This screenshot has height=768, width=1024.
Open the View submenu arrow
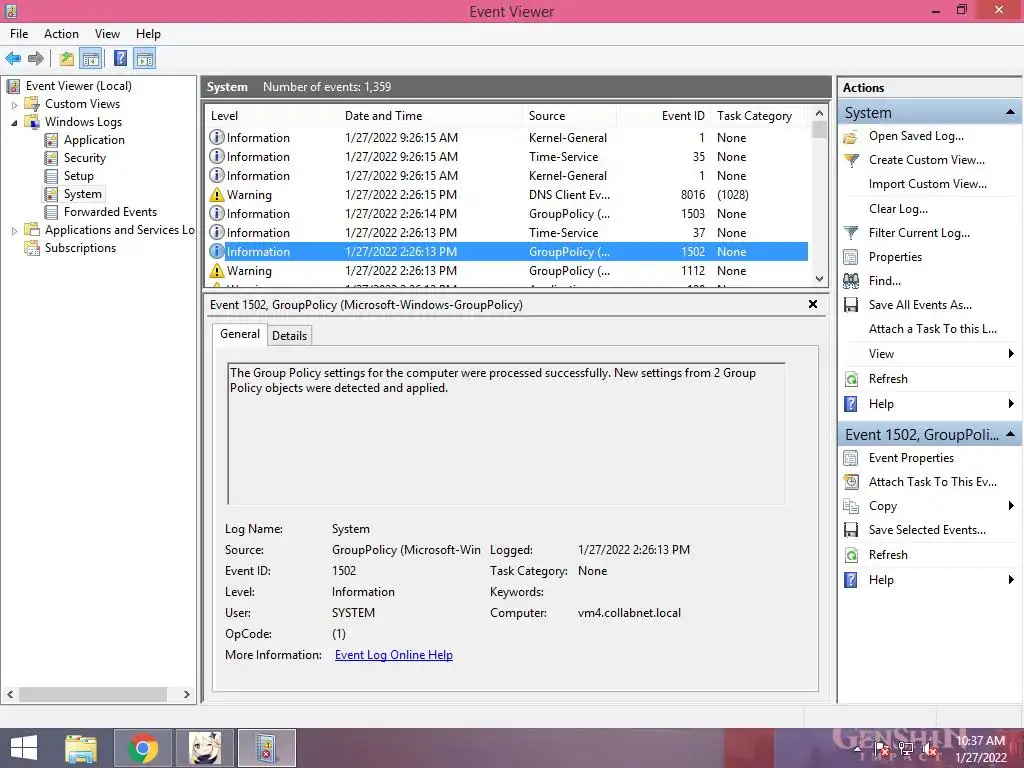1011,354
